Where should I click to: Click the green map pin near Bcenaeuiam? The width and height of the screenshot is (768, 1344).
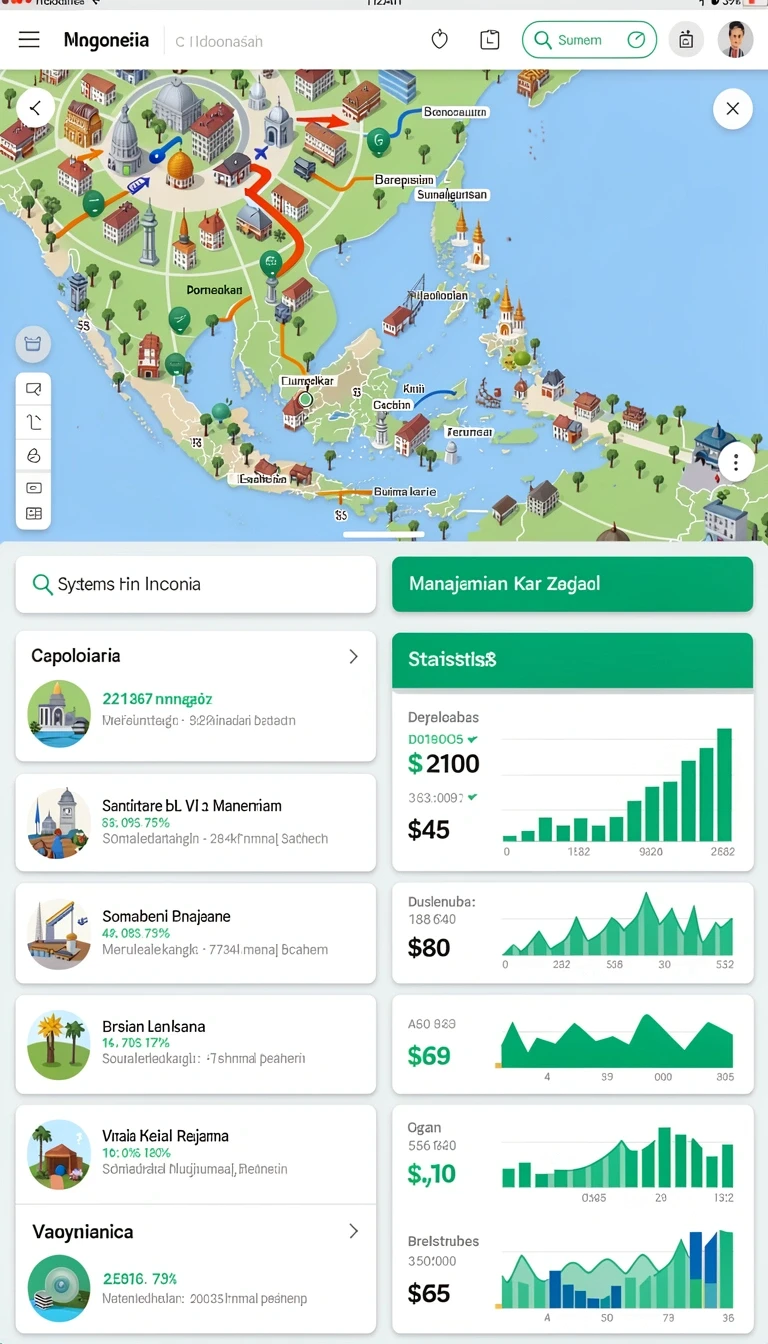point(377,141)
